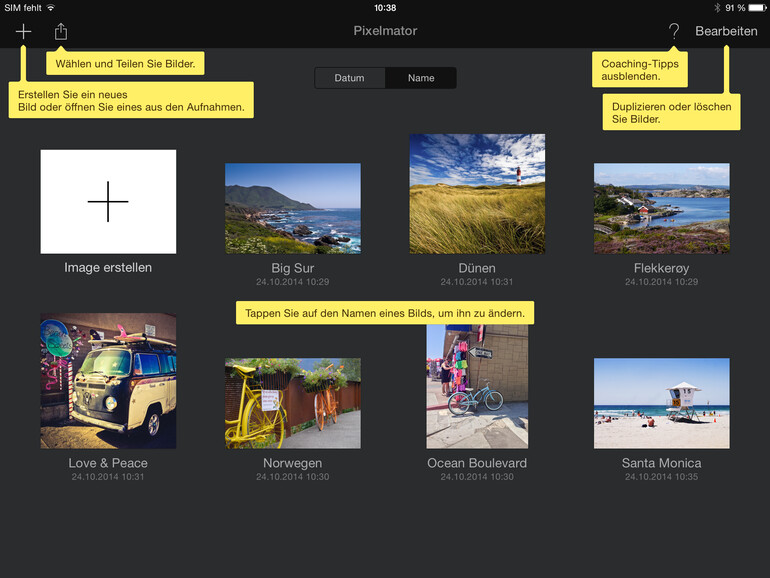Tap the plus icon to create new image
Screen dimensions: 770x578
coord(23,31)
